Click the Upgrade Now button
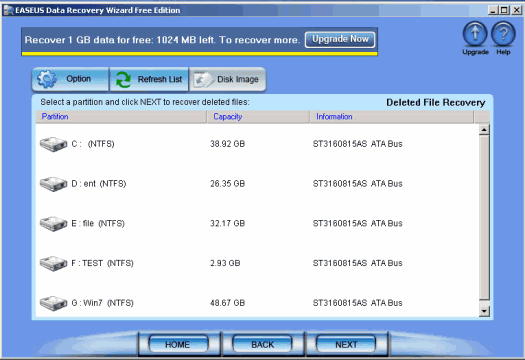Viewport: 525px width, 360px height. [x=340, y=40]
